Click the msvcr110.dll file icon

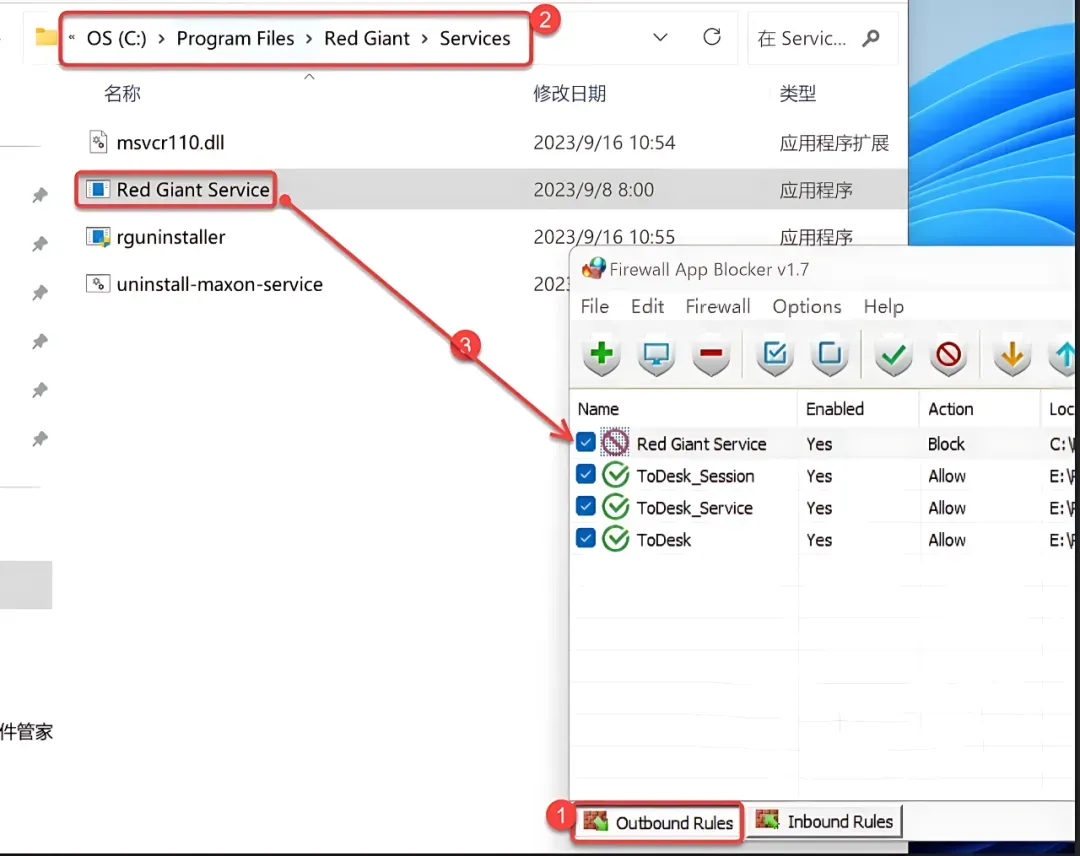point(98,142)
